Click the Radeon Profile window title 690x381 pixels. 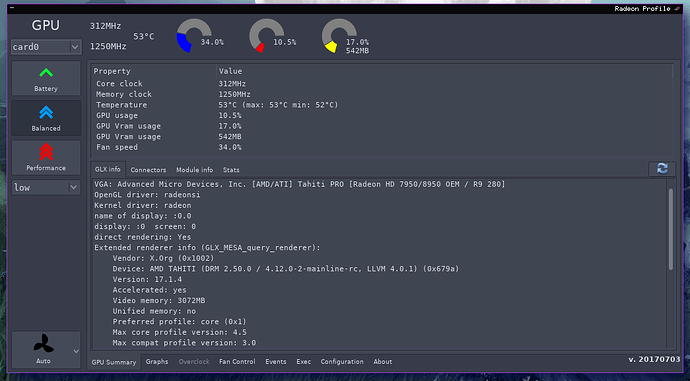[x=642, y=9]
